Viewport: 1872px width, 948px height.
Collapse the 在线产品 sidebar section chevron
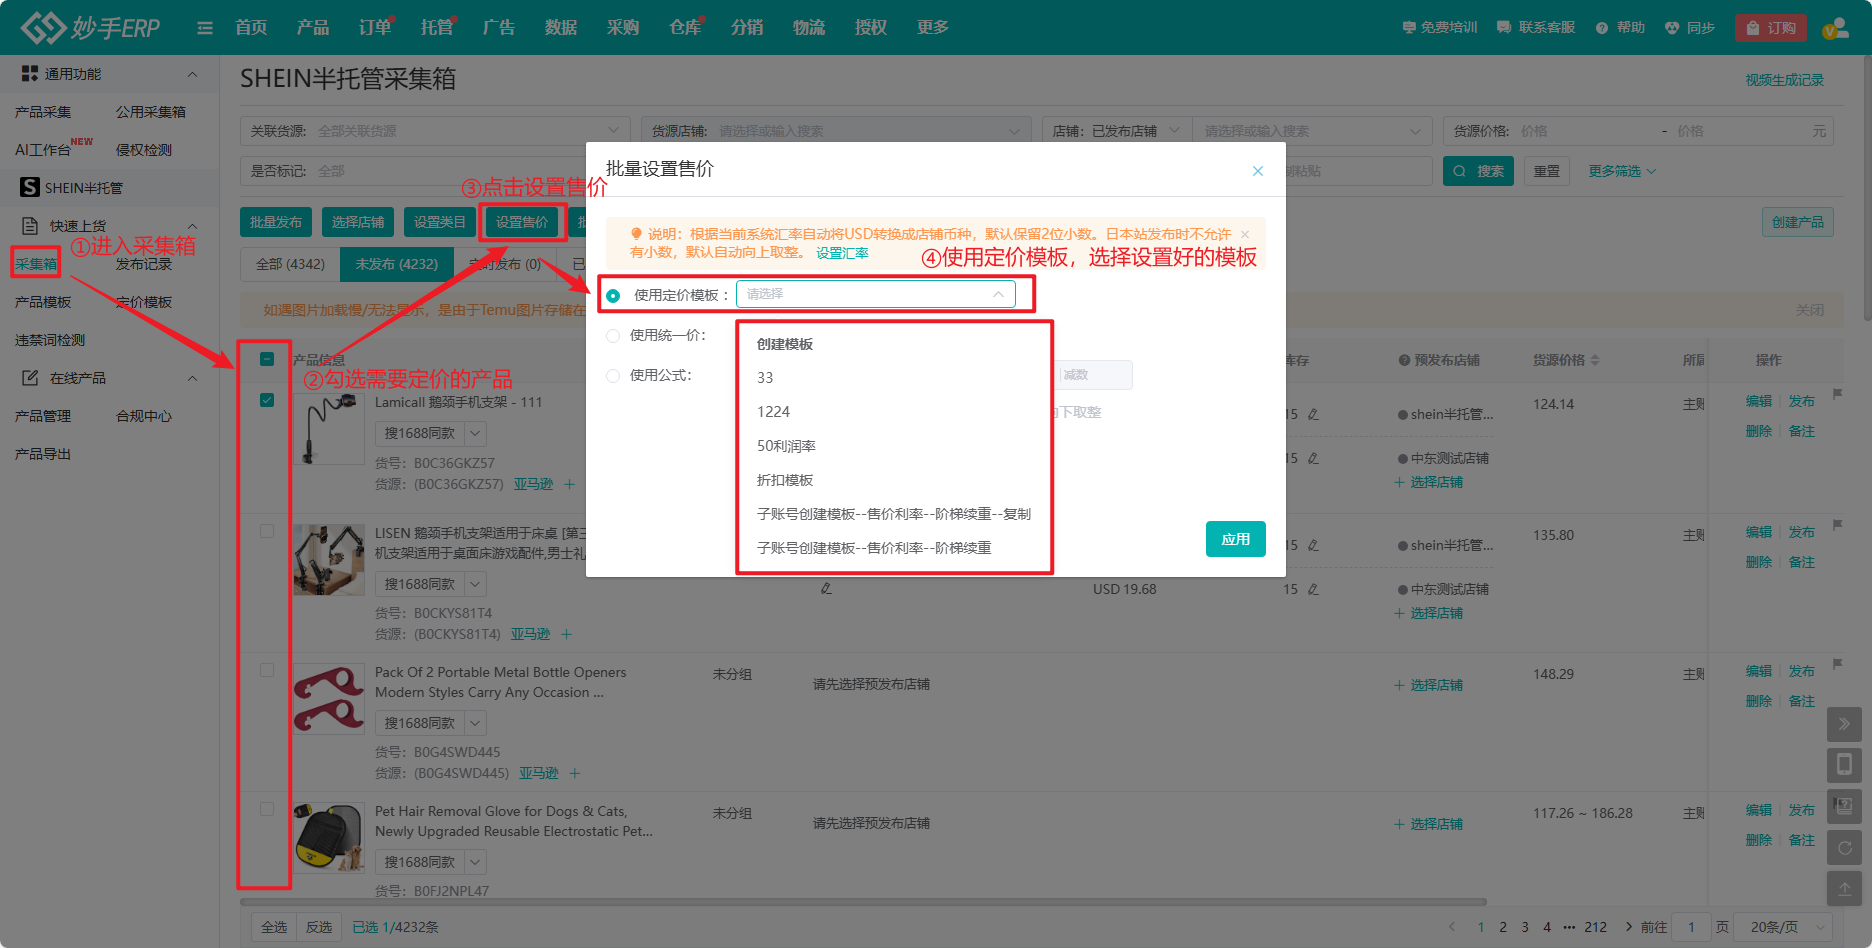tap(192, 378)
